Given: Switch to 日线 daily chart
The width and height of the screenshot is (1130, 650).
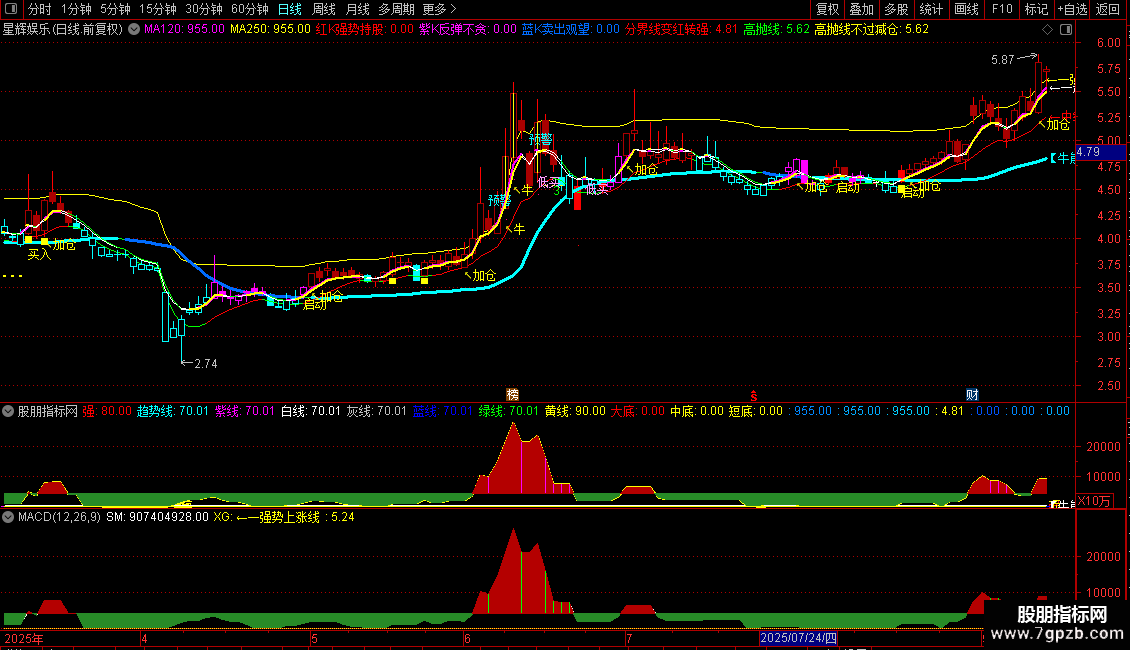Looking at the screenshot, I should (290, 9).
